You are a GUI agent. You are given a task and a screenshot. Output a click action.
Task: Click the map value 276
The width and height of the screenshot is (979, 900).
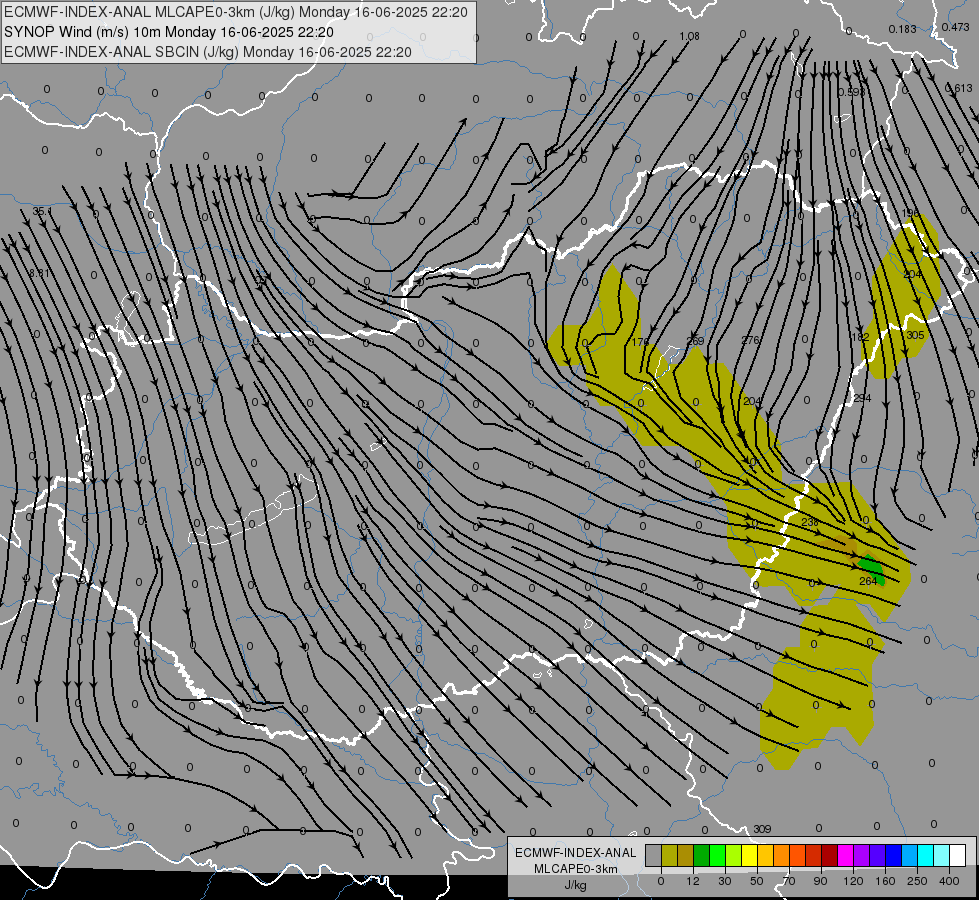point(750,340)
